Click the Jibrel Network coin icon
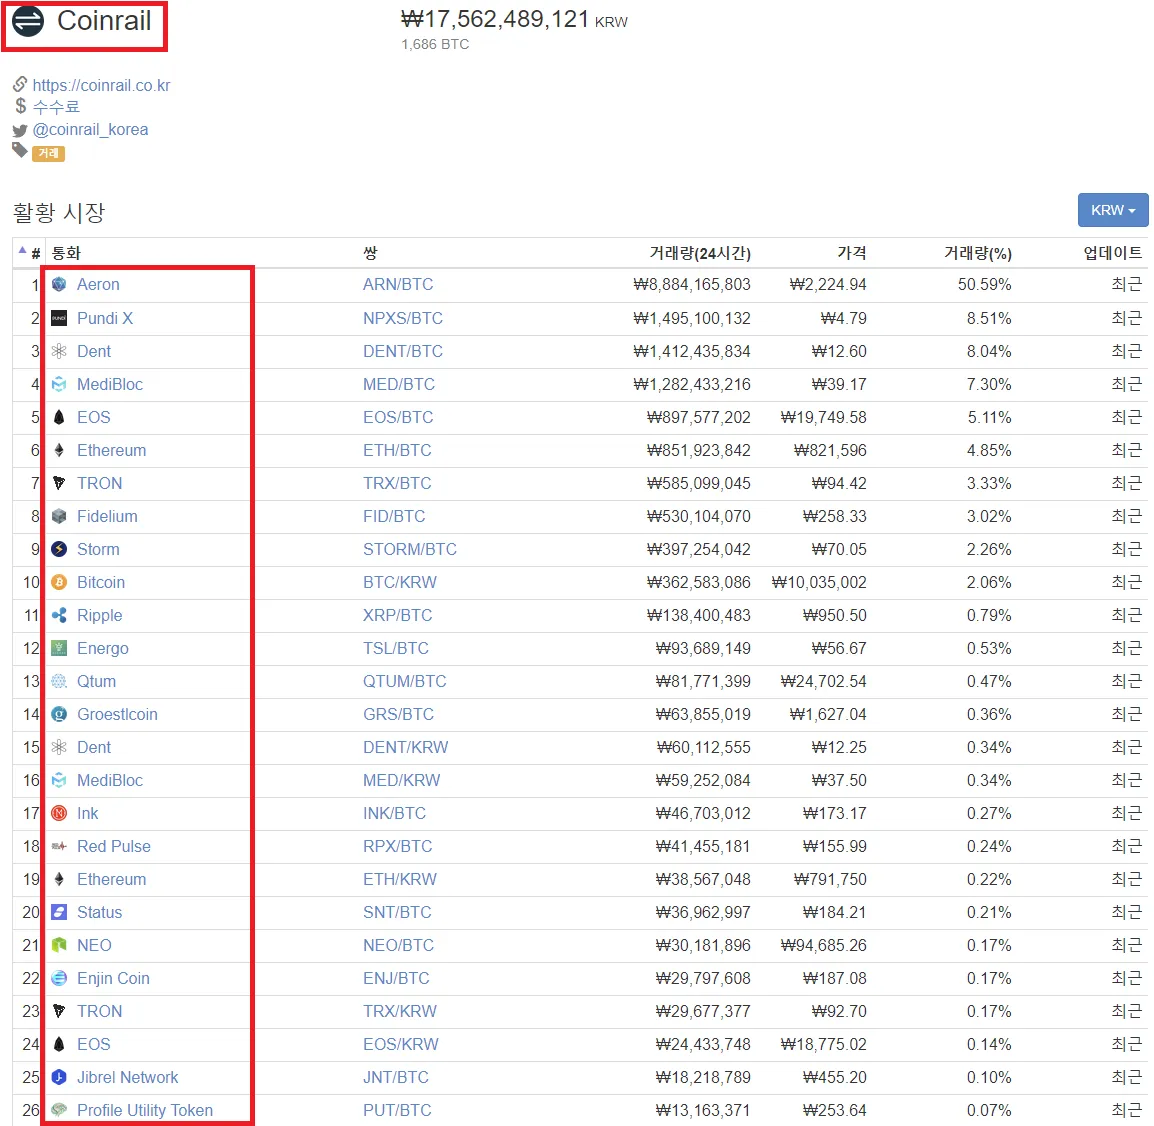The height and width of the screenshot is (1126, 1154). coord(60,1077)
